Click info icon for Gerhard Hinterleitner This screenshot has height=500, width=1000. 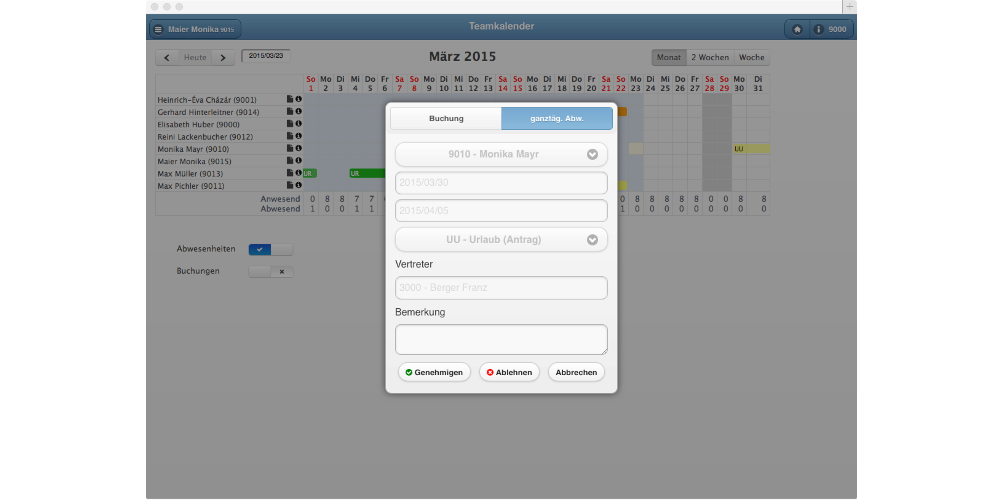click(x=298, y=112)
